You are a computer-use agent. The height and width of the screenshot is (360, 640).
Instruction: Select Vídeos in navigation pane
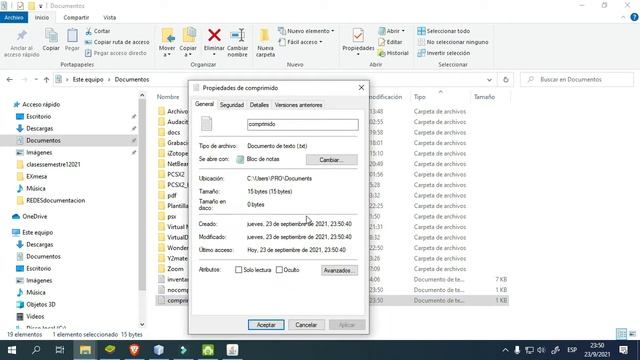35,316
